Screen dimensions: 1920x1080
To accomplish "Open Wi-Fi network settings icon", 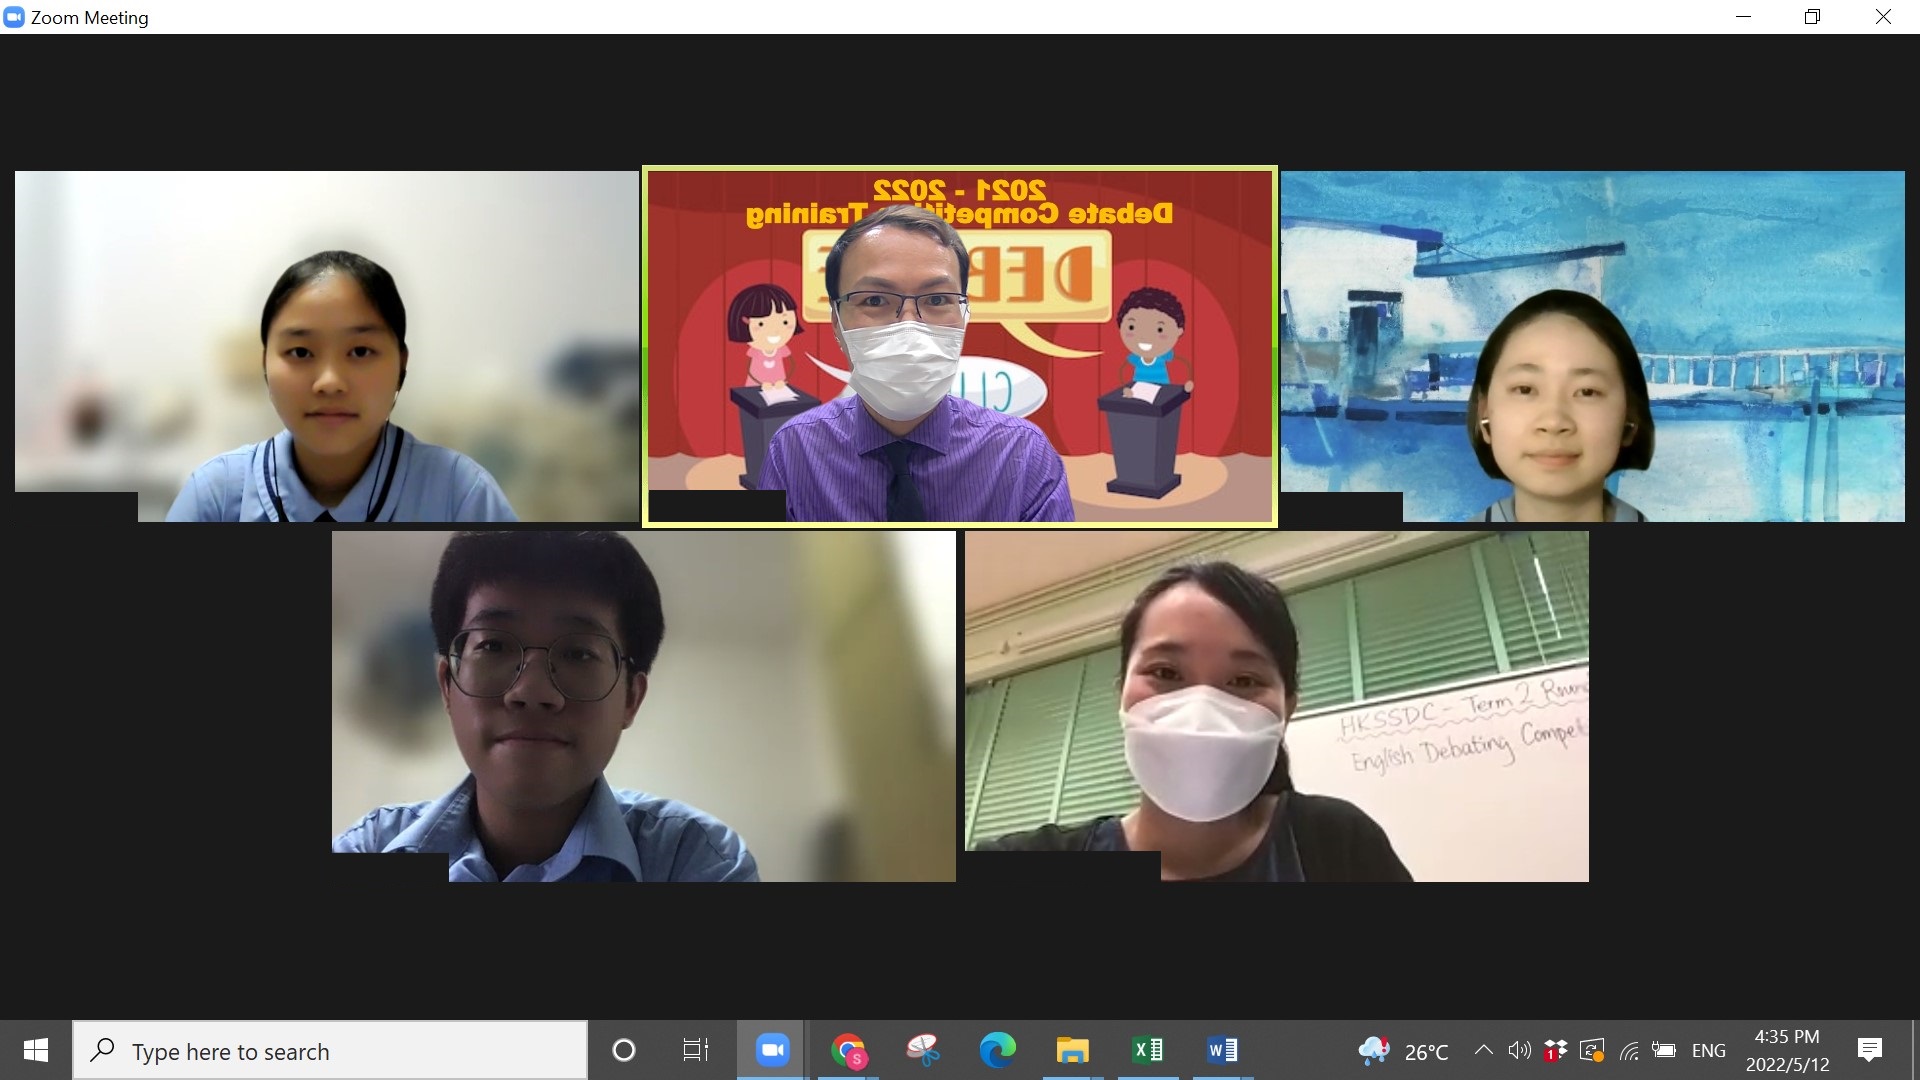I will (x=1629, y=1050).
